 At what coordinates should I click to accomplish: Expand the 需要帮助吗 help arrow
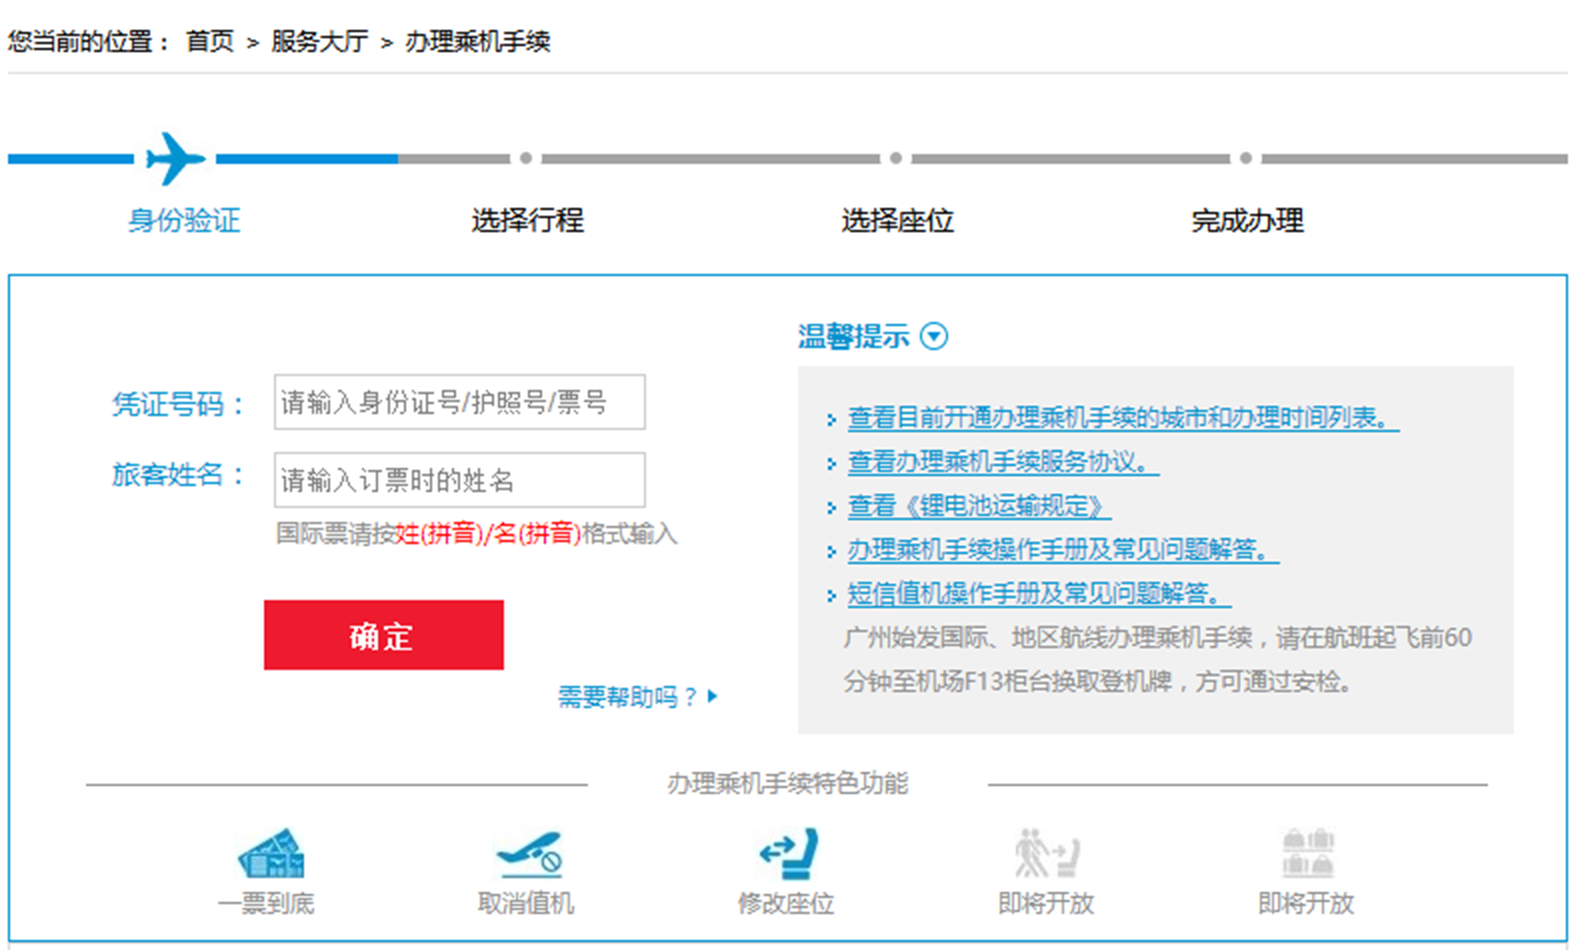coord(712,696)
